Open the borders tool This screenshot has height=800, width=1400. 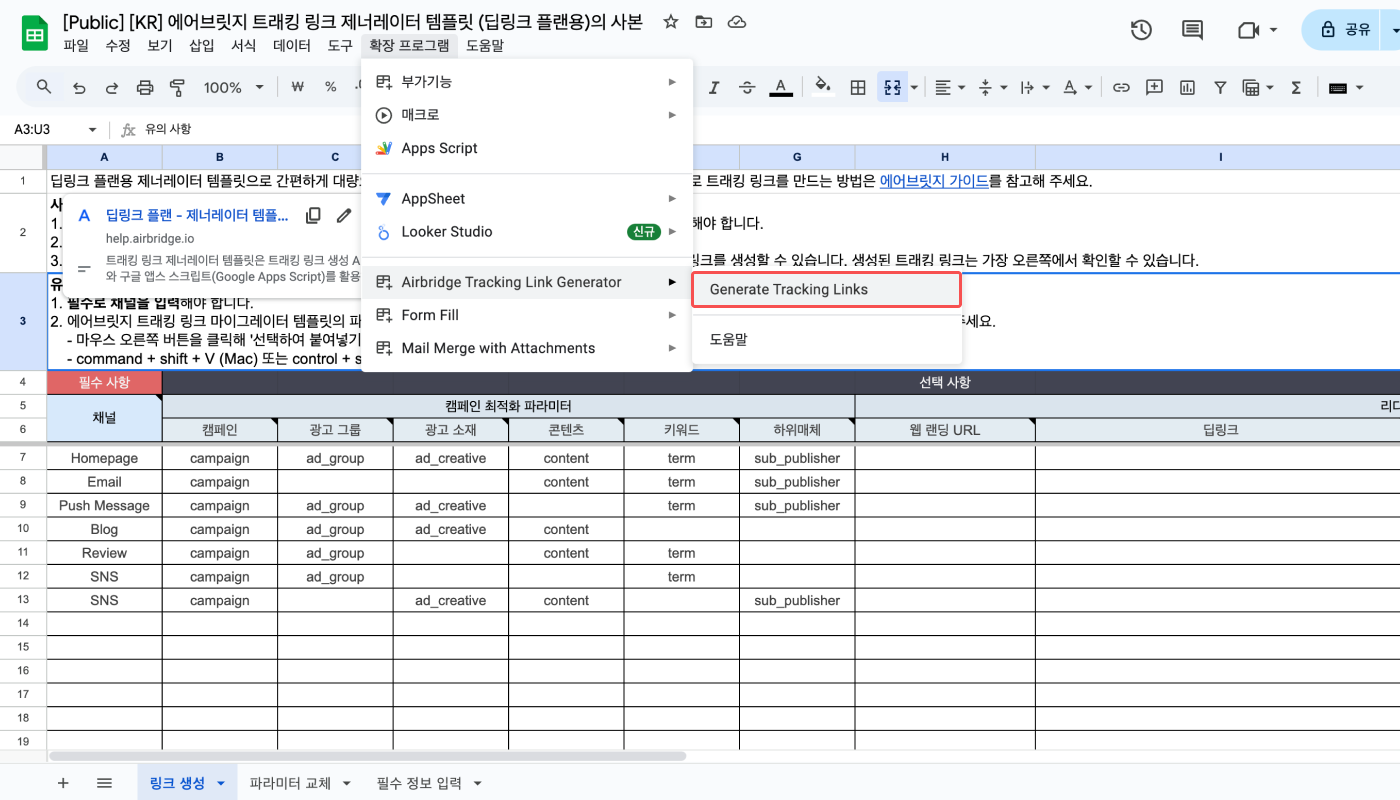tap(857, 88)
